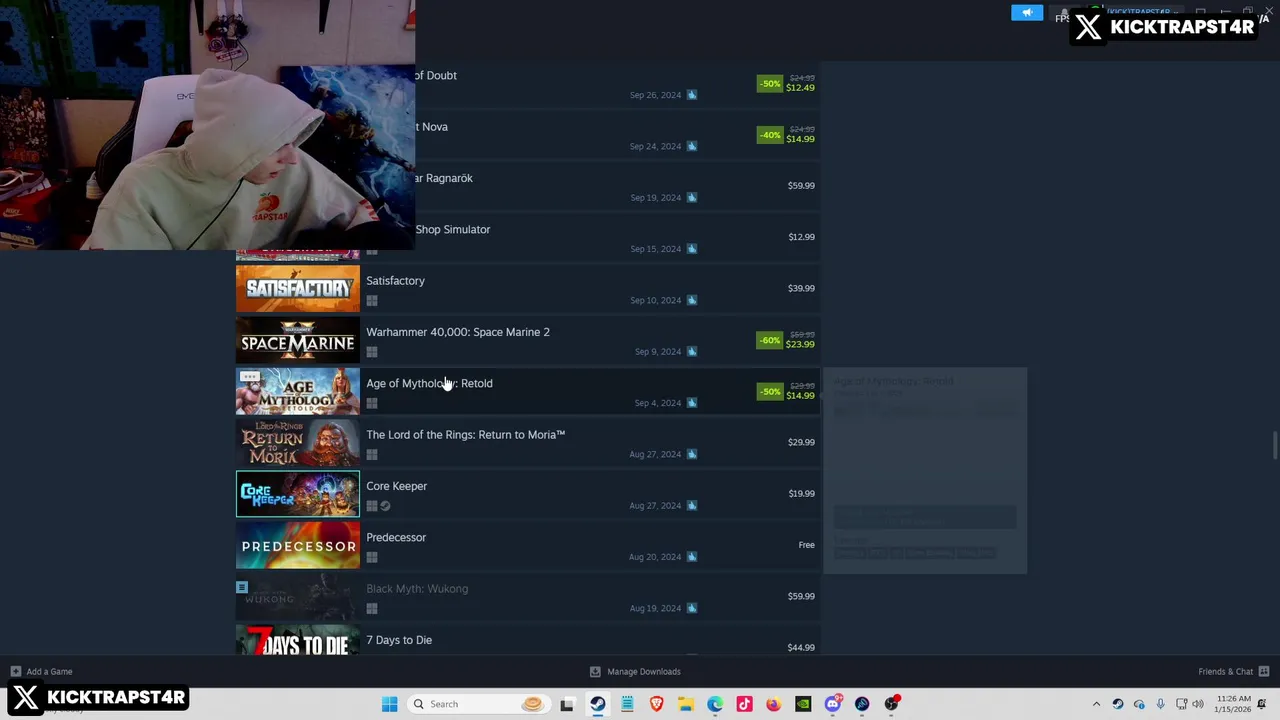Click the Predecessor capsule thumbnail
The image size is (1280, 720).
click(x=298, y=545)
